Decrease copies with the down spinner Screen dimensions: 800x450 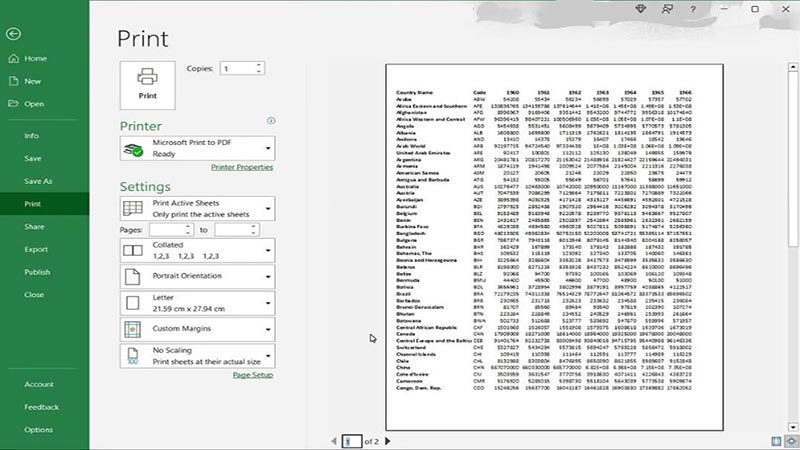pos(259,71)
